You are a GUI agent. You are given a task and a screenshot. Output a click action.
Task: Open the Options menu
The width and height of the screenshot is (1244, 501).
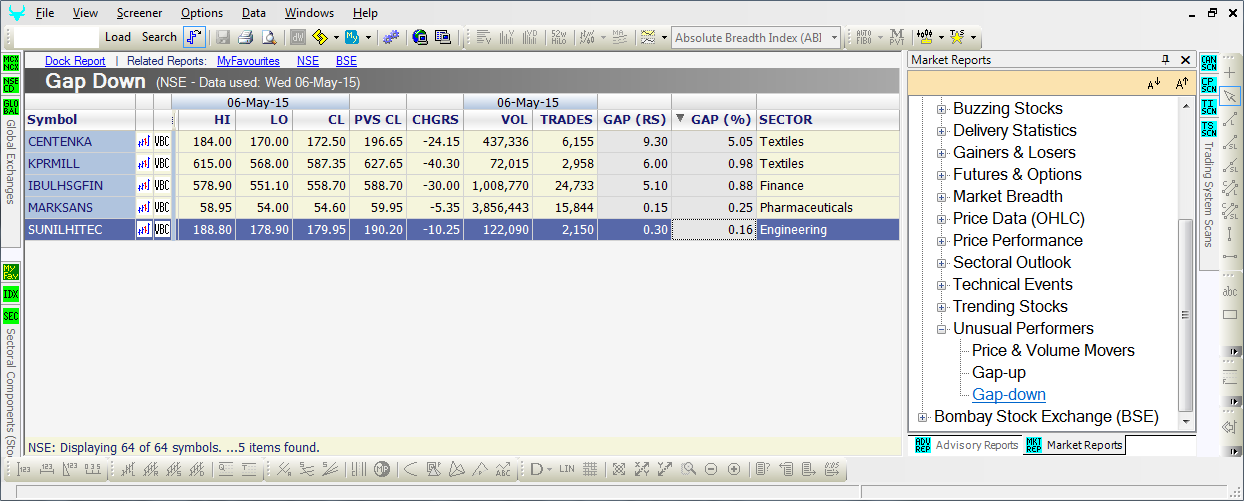202,13
